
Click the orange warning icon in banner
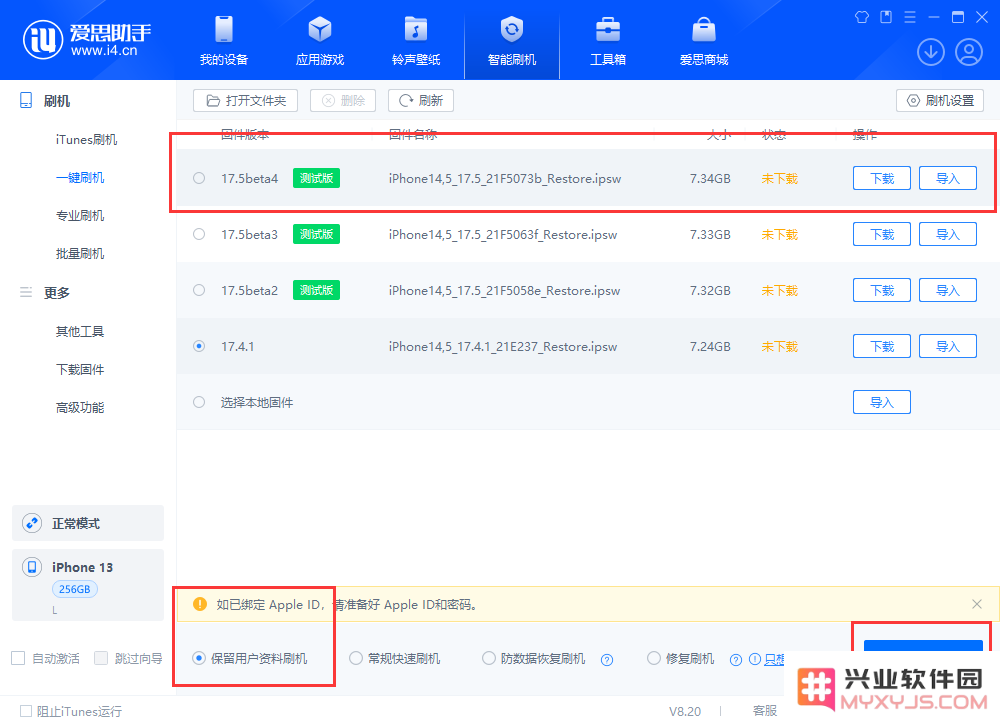pos(200,604)
